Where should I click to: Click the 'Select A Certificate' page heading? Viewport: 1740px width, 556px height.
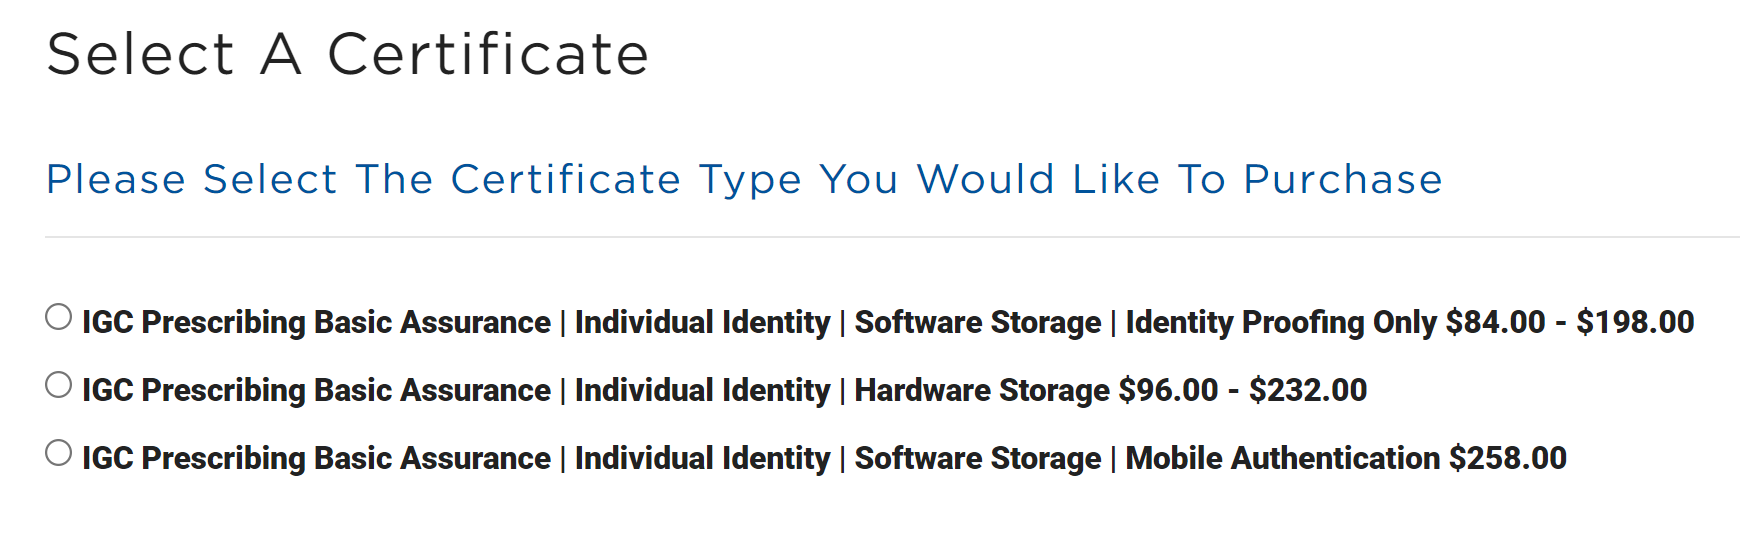(348, 54)
